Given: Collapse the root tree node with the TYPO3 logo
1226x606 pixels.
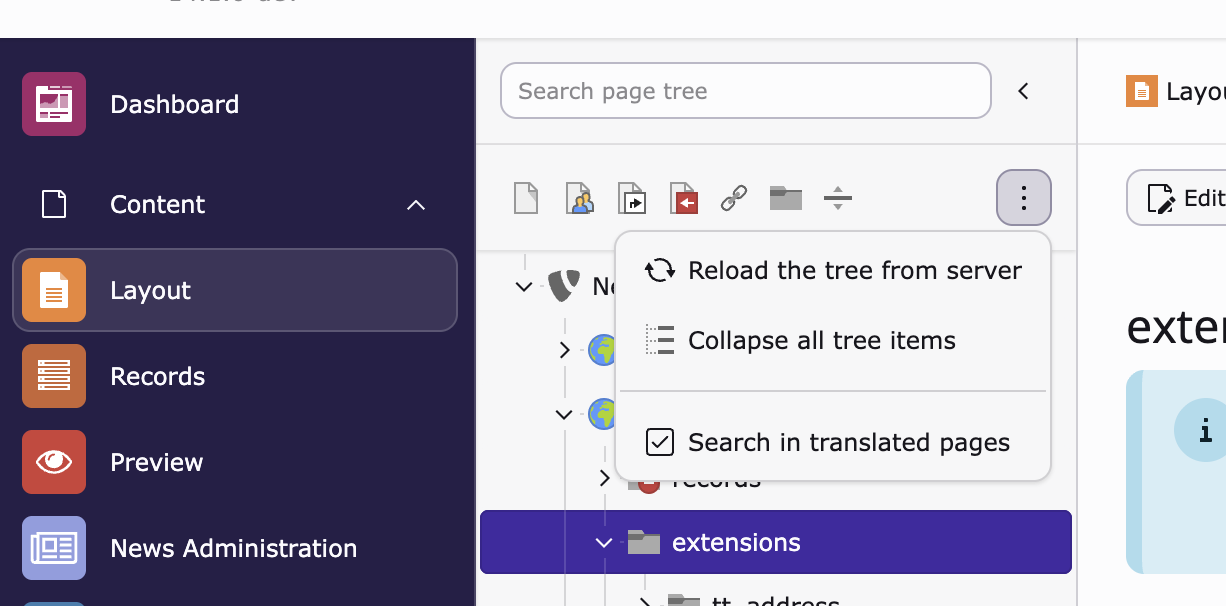Looking at the screenshot, I should 523,287.
